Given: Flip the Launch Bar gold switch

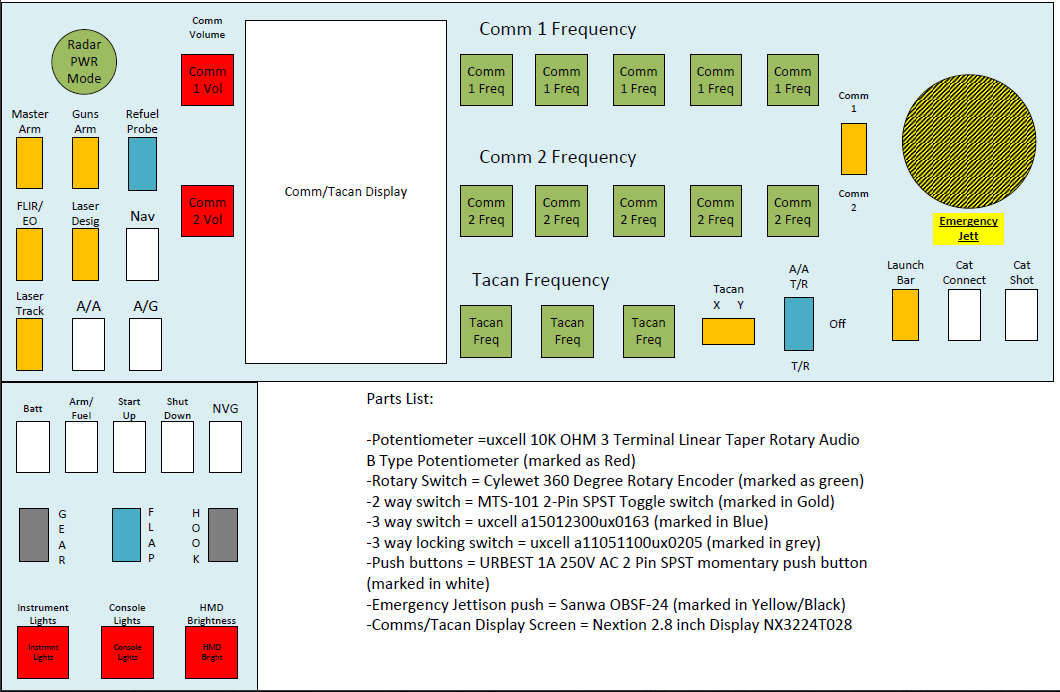Looking at the screenshot, I should [x=905, y=314].
